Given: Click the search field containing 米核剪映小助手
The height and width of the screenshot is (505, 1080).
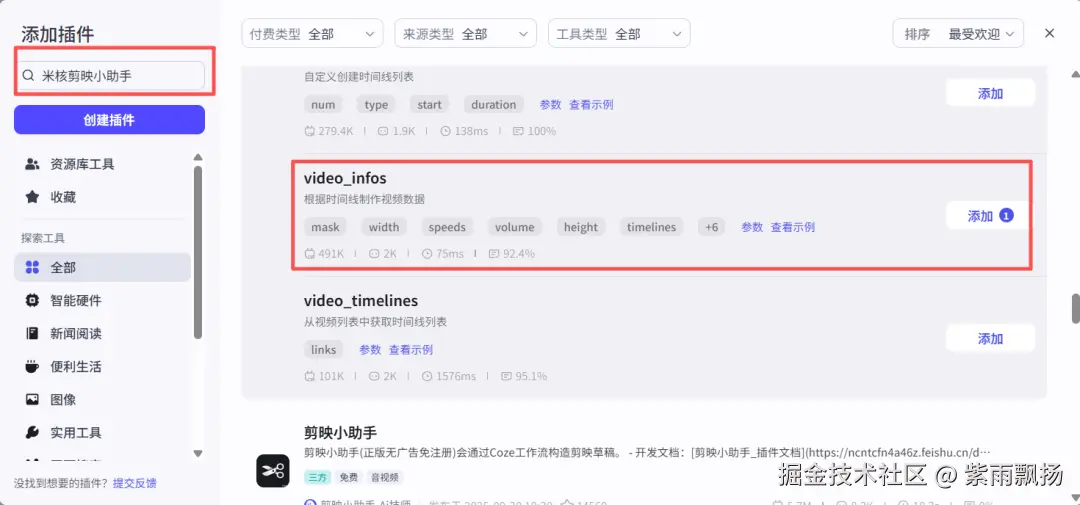Looking at the screenshot, I should click(x=110, y=76).
